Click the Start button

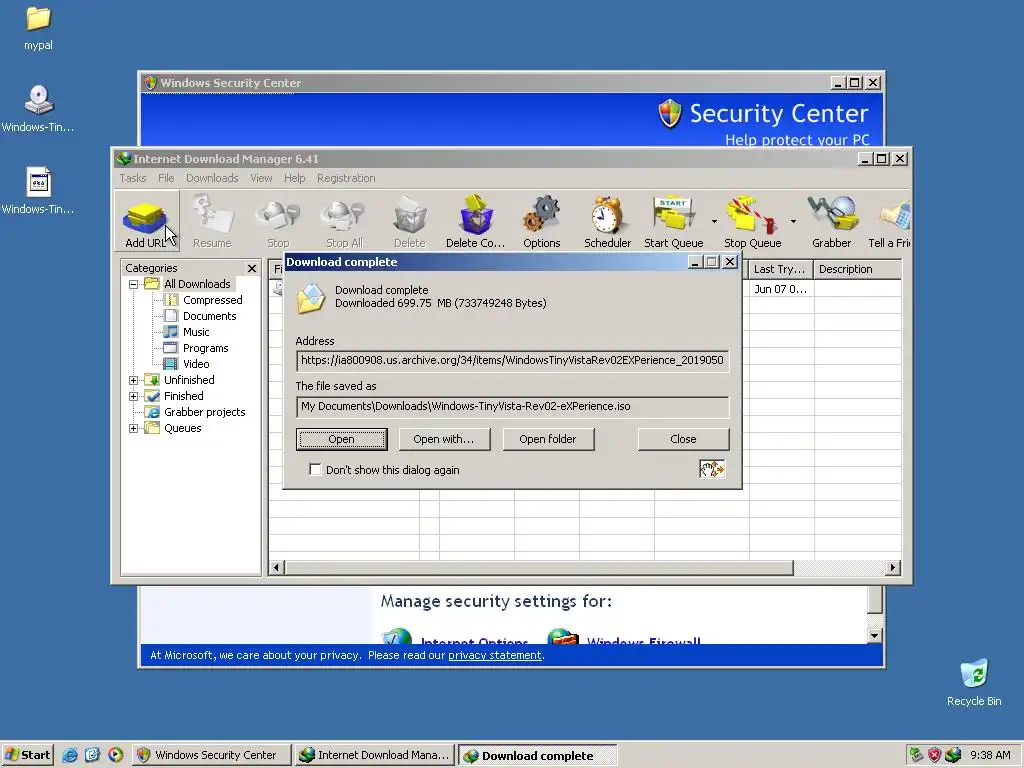pyautogui.click(x=27, y=755)
